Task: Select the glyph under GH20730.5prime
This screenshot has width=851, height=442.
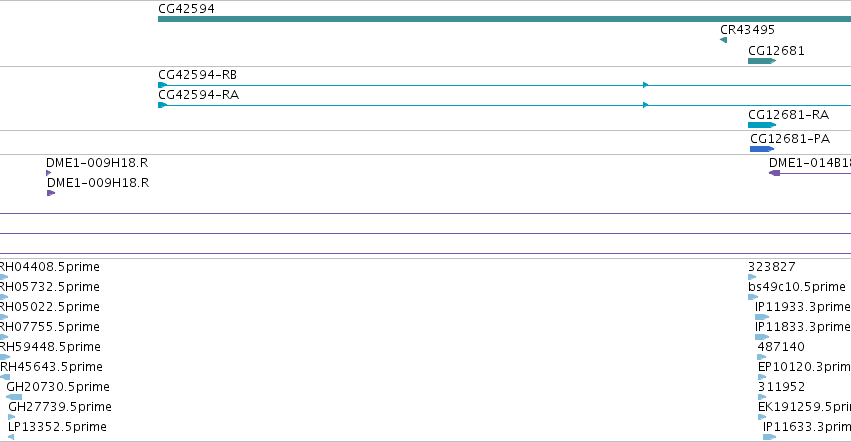Action: click(x=14, y=397)
